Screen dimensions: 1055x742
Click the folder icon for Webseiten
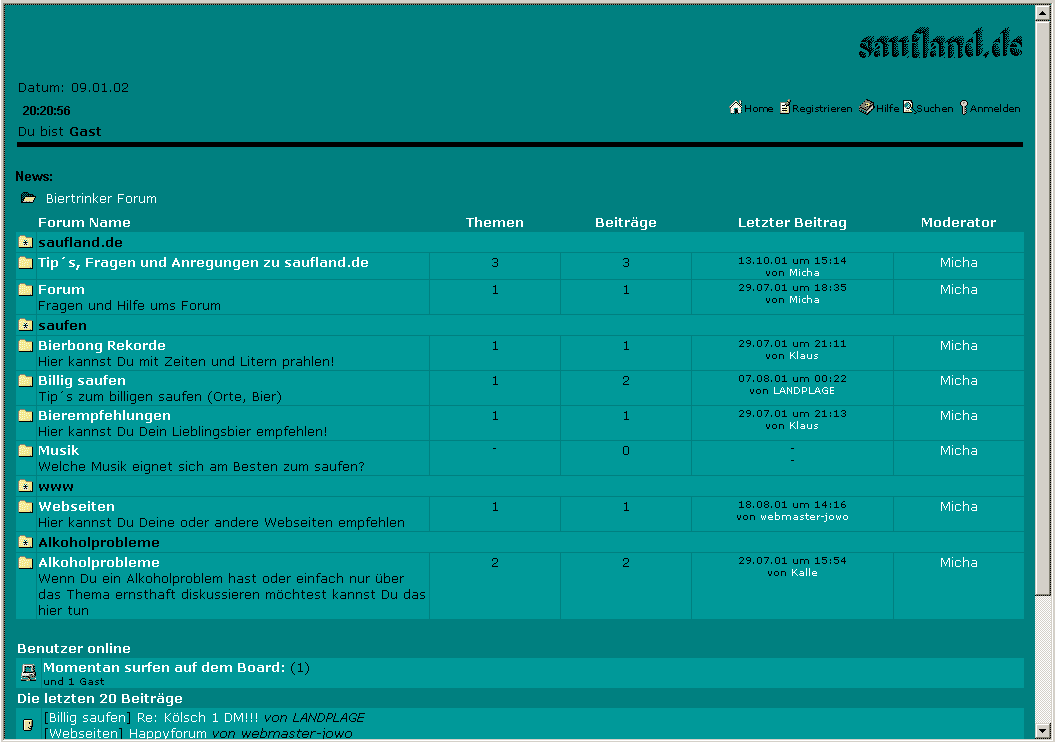point(26,506)
